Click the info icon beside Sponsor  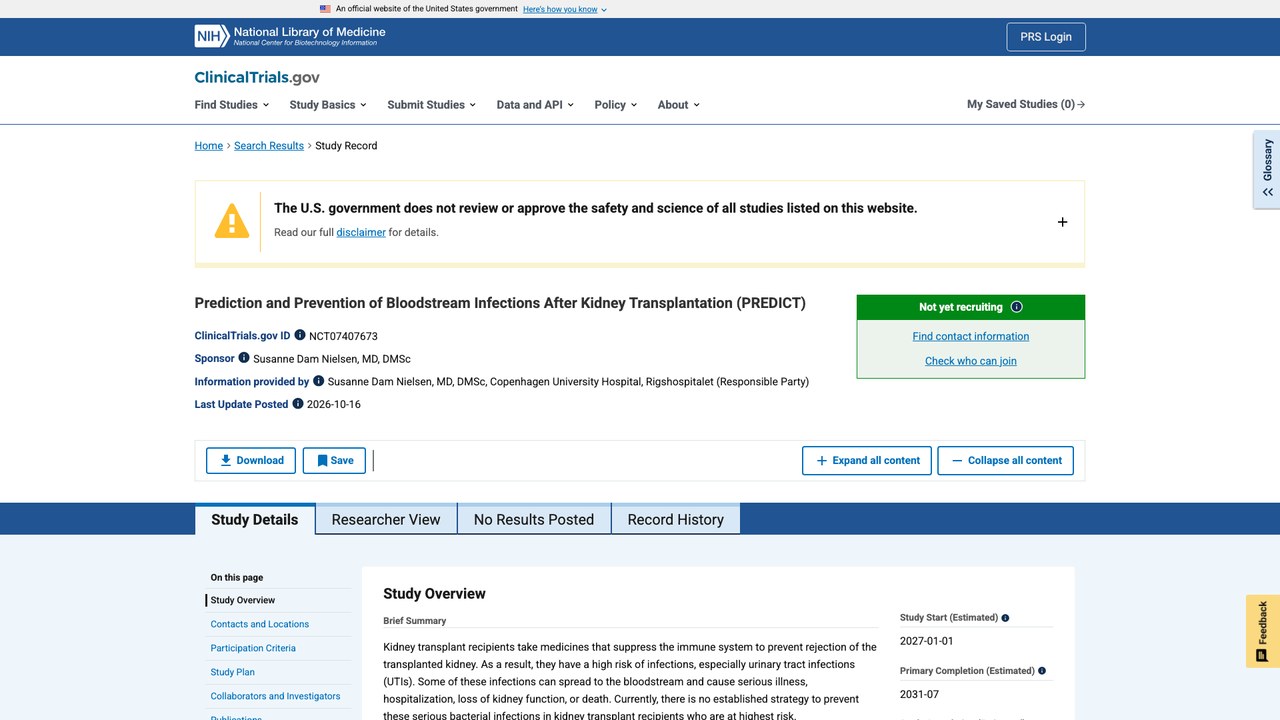point(244,357)
